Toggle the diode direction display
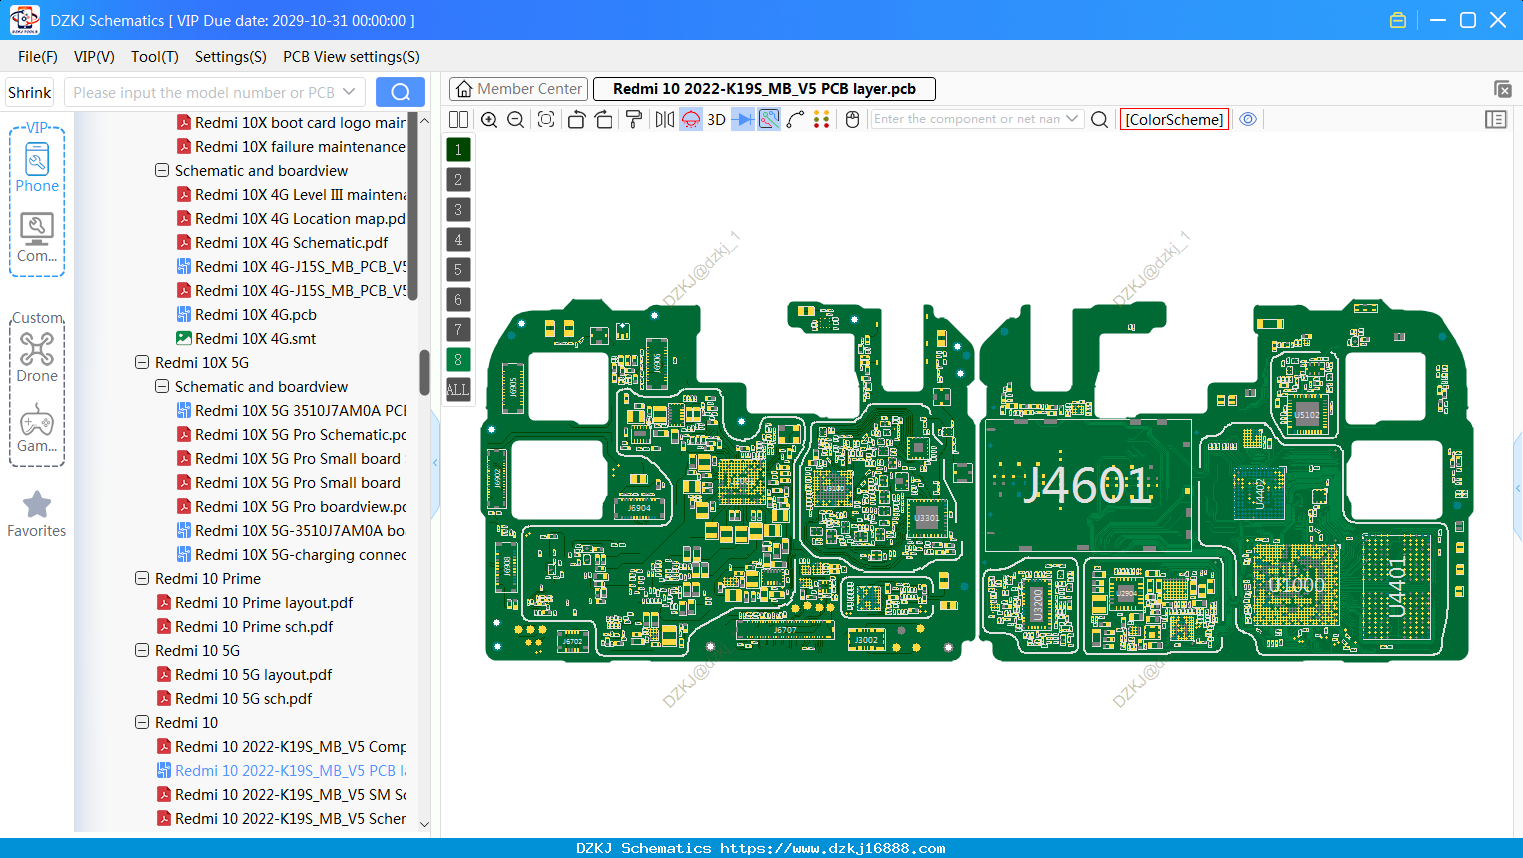The width and height of the screenshot is (1523, 858). 743,119
